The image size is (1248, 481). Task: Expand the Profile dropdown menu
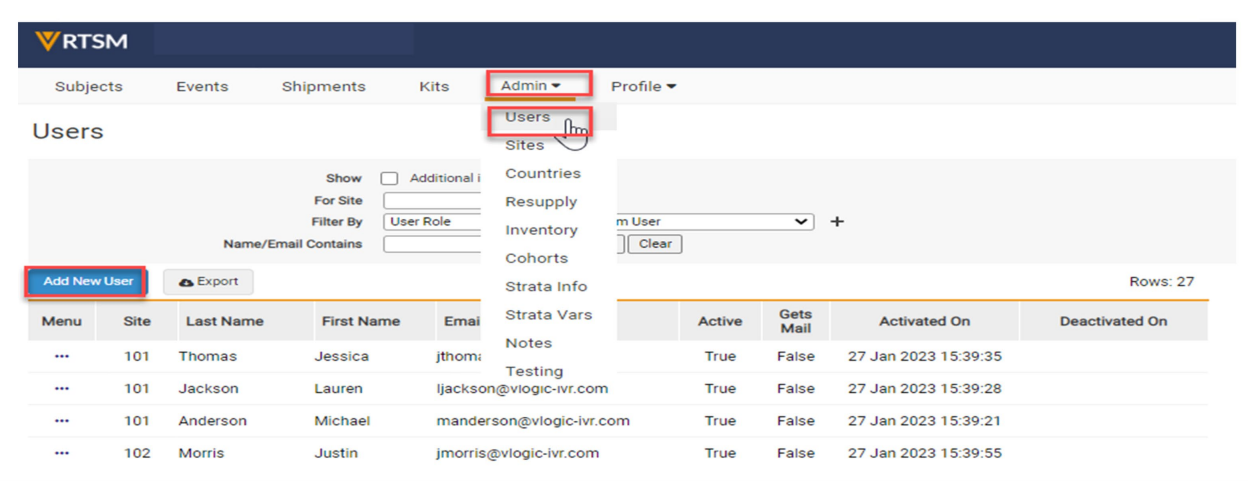click(643, 86)
